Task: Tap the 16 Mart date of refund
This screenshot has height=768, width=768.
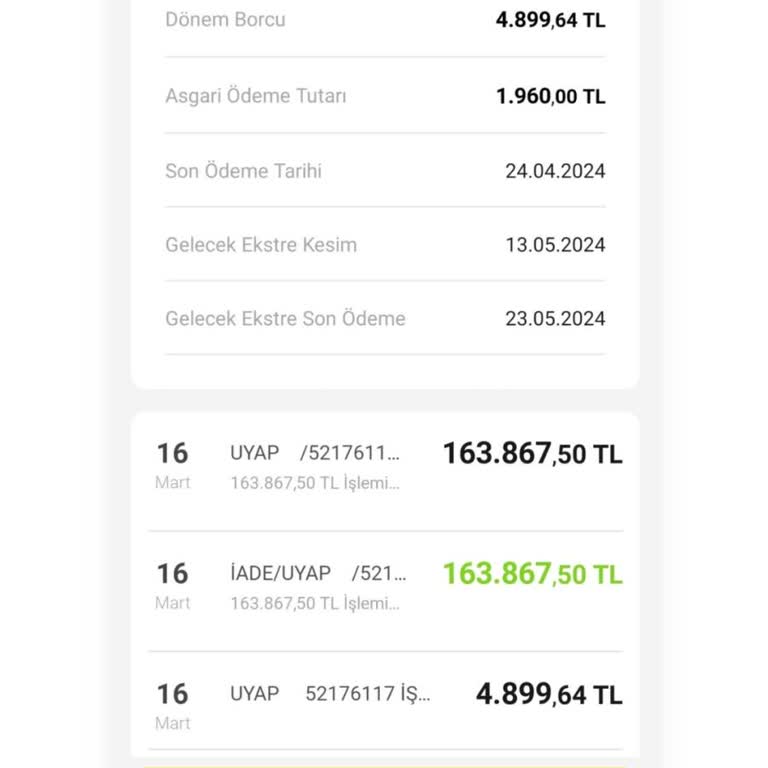Action: [172, 586]
